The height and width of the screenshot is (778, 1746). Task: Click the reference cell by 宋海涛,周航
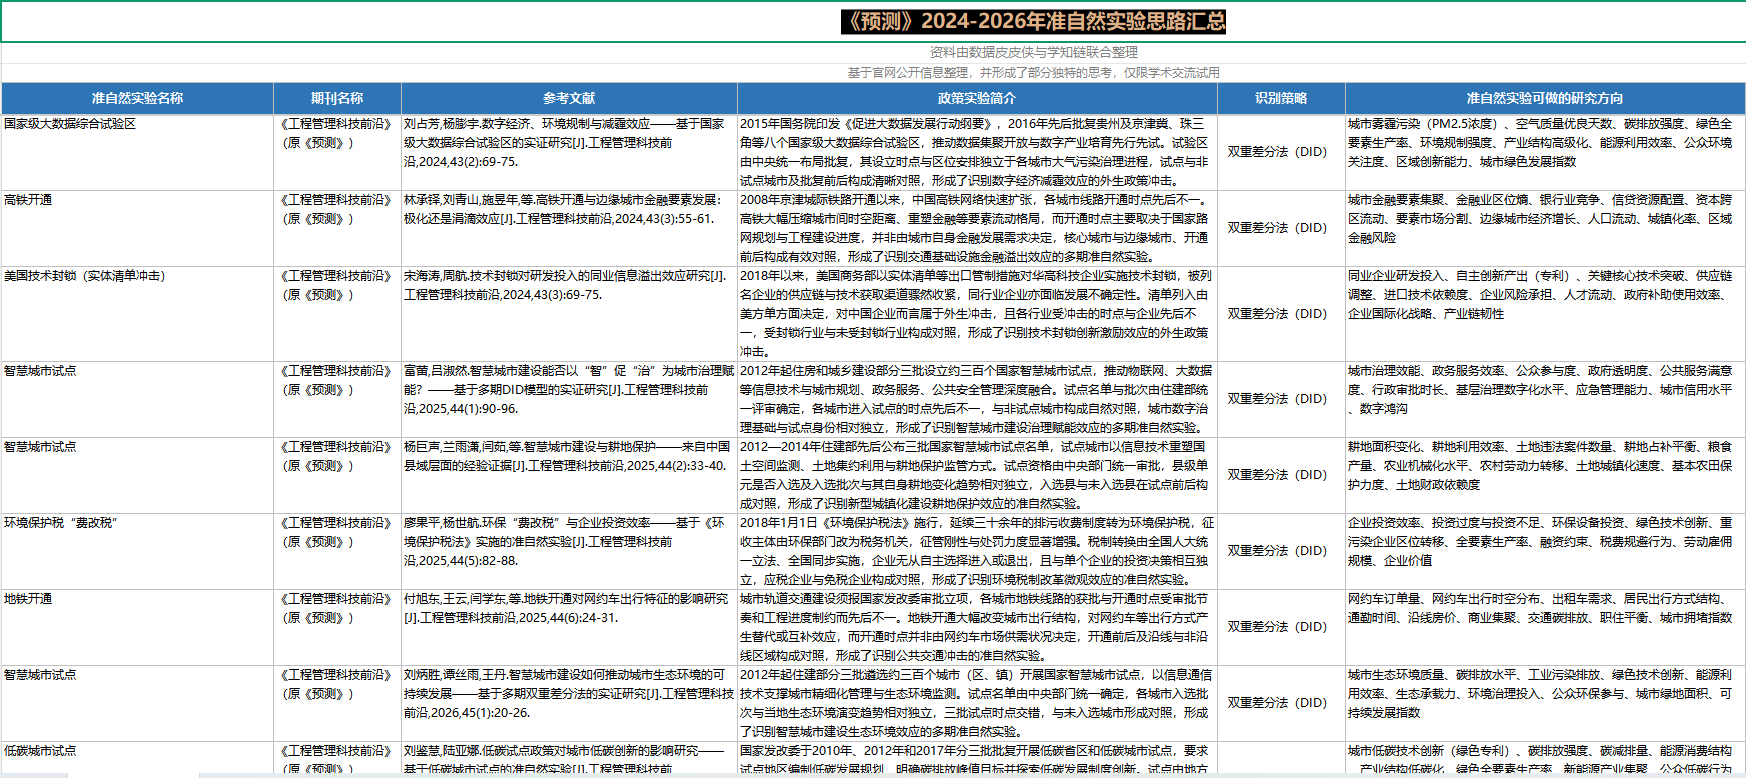[569, 314]
